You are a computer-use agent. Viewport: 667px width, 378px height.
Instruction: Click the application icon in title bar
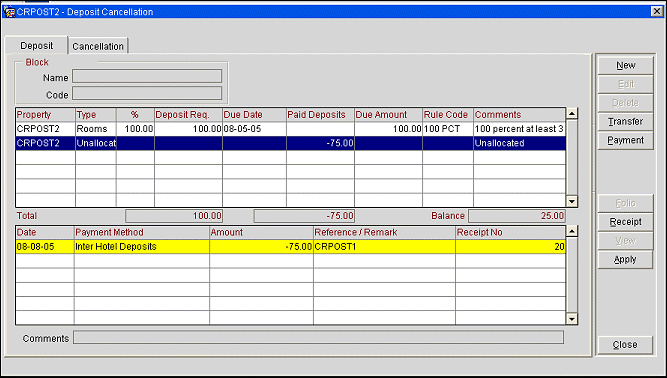coord(9,12)
